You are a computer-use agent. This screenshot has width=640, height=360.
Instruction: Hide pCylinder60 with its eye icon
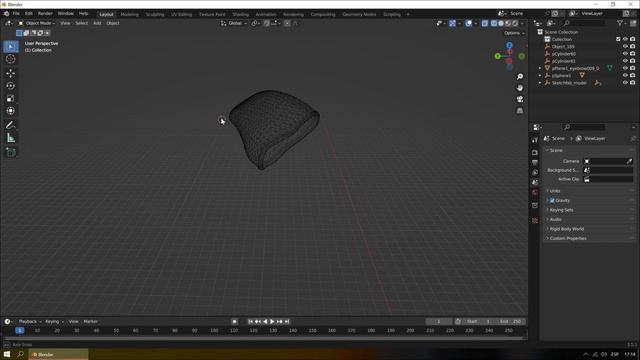625,53
